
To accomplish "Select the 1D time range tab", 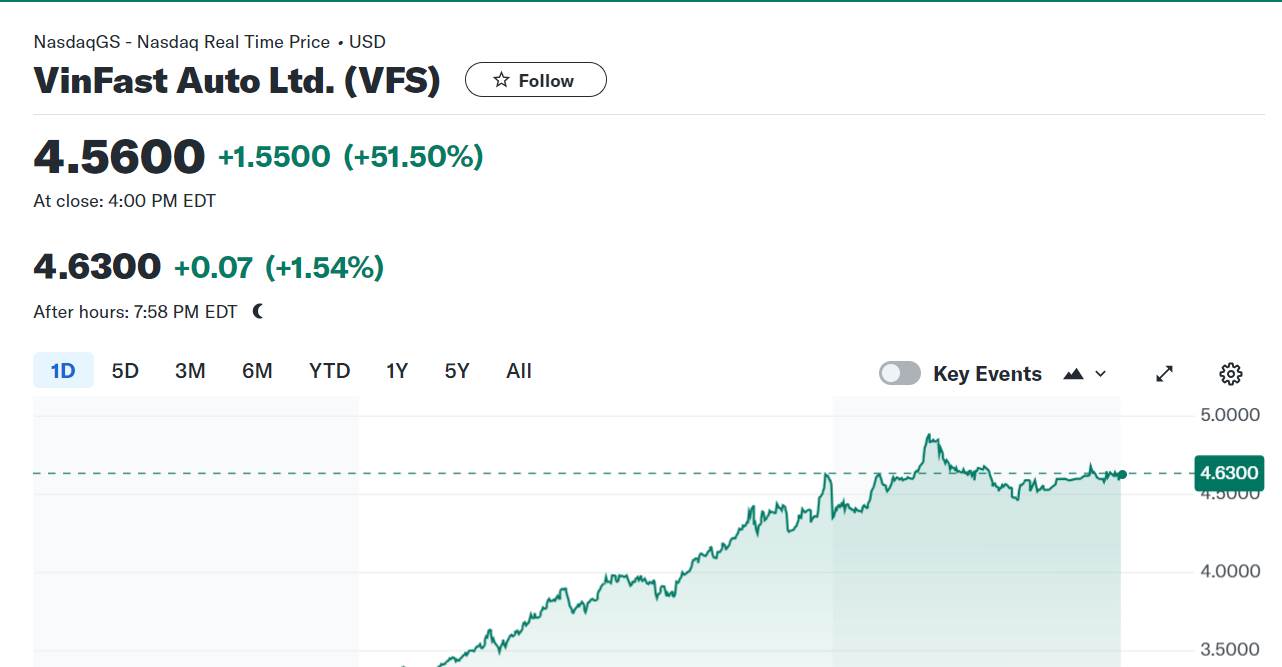I will pyautogui.click(x=63, y=371).
